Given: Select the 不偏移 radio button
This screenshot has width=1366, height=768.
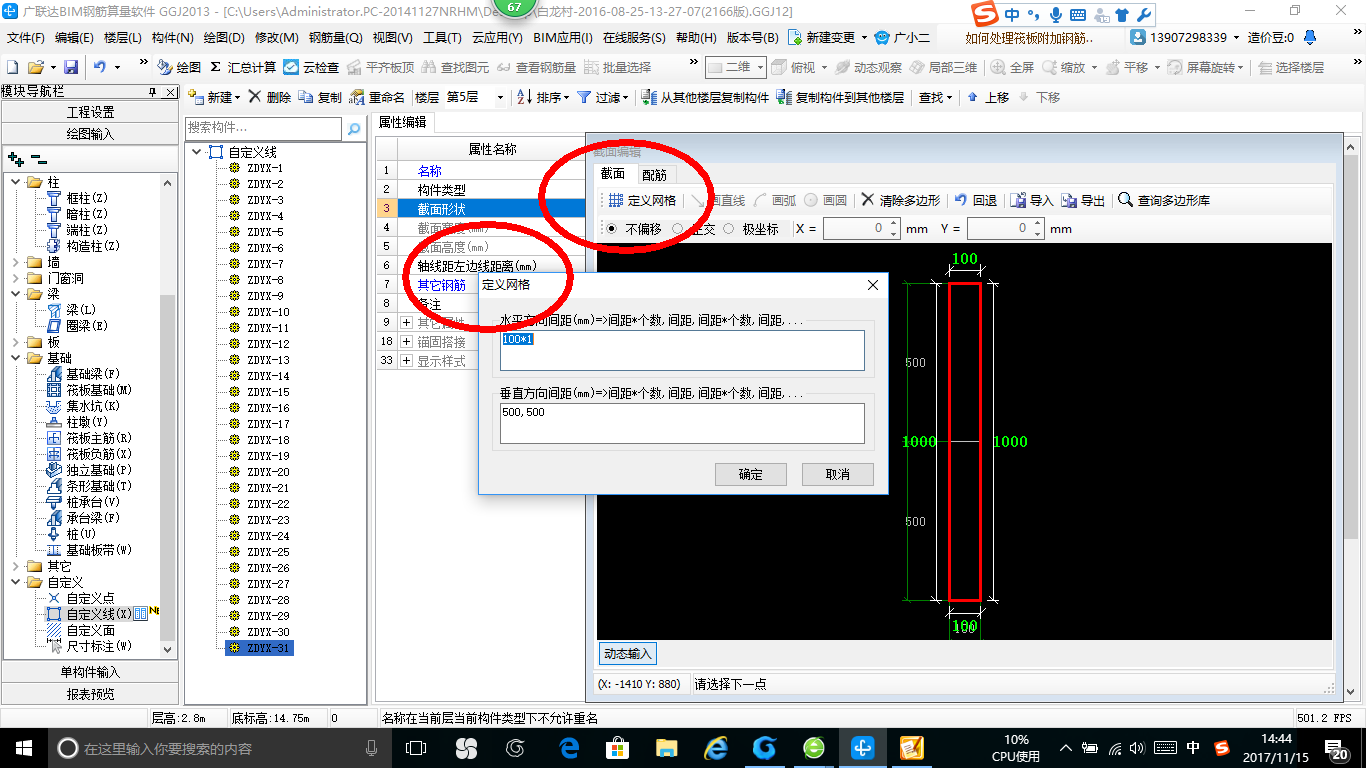Looking at the screenshot, I should (x=611, y=229).
